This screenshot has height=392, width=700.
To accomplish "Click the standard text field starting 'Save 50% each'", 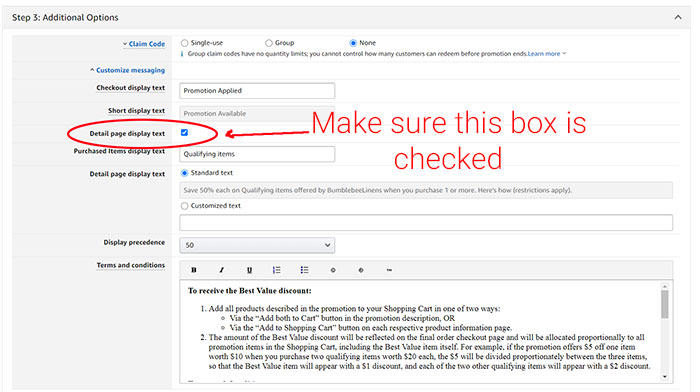I will click(426, 190).
